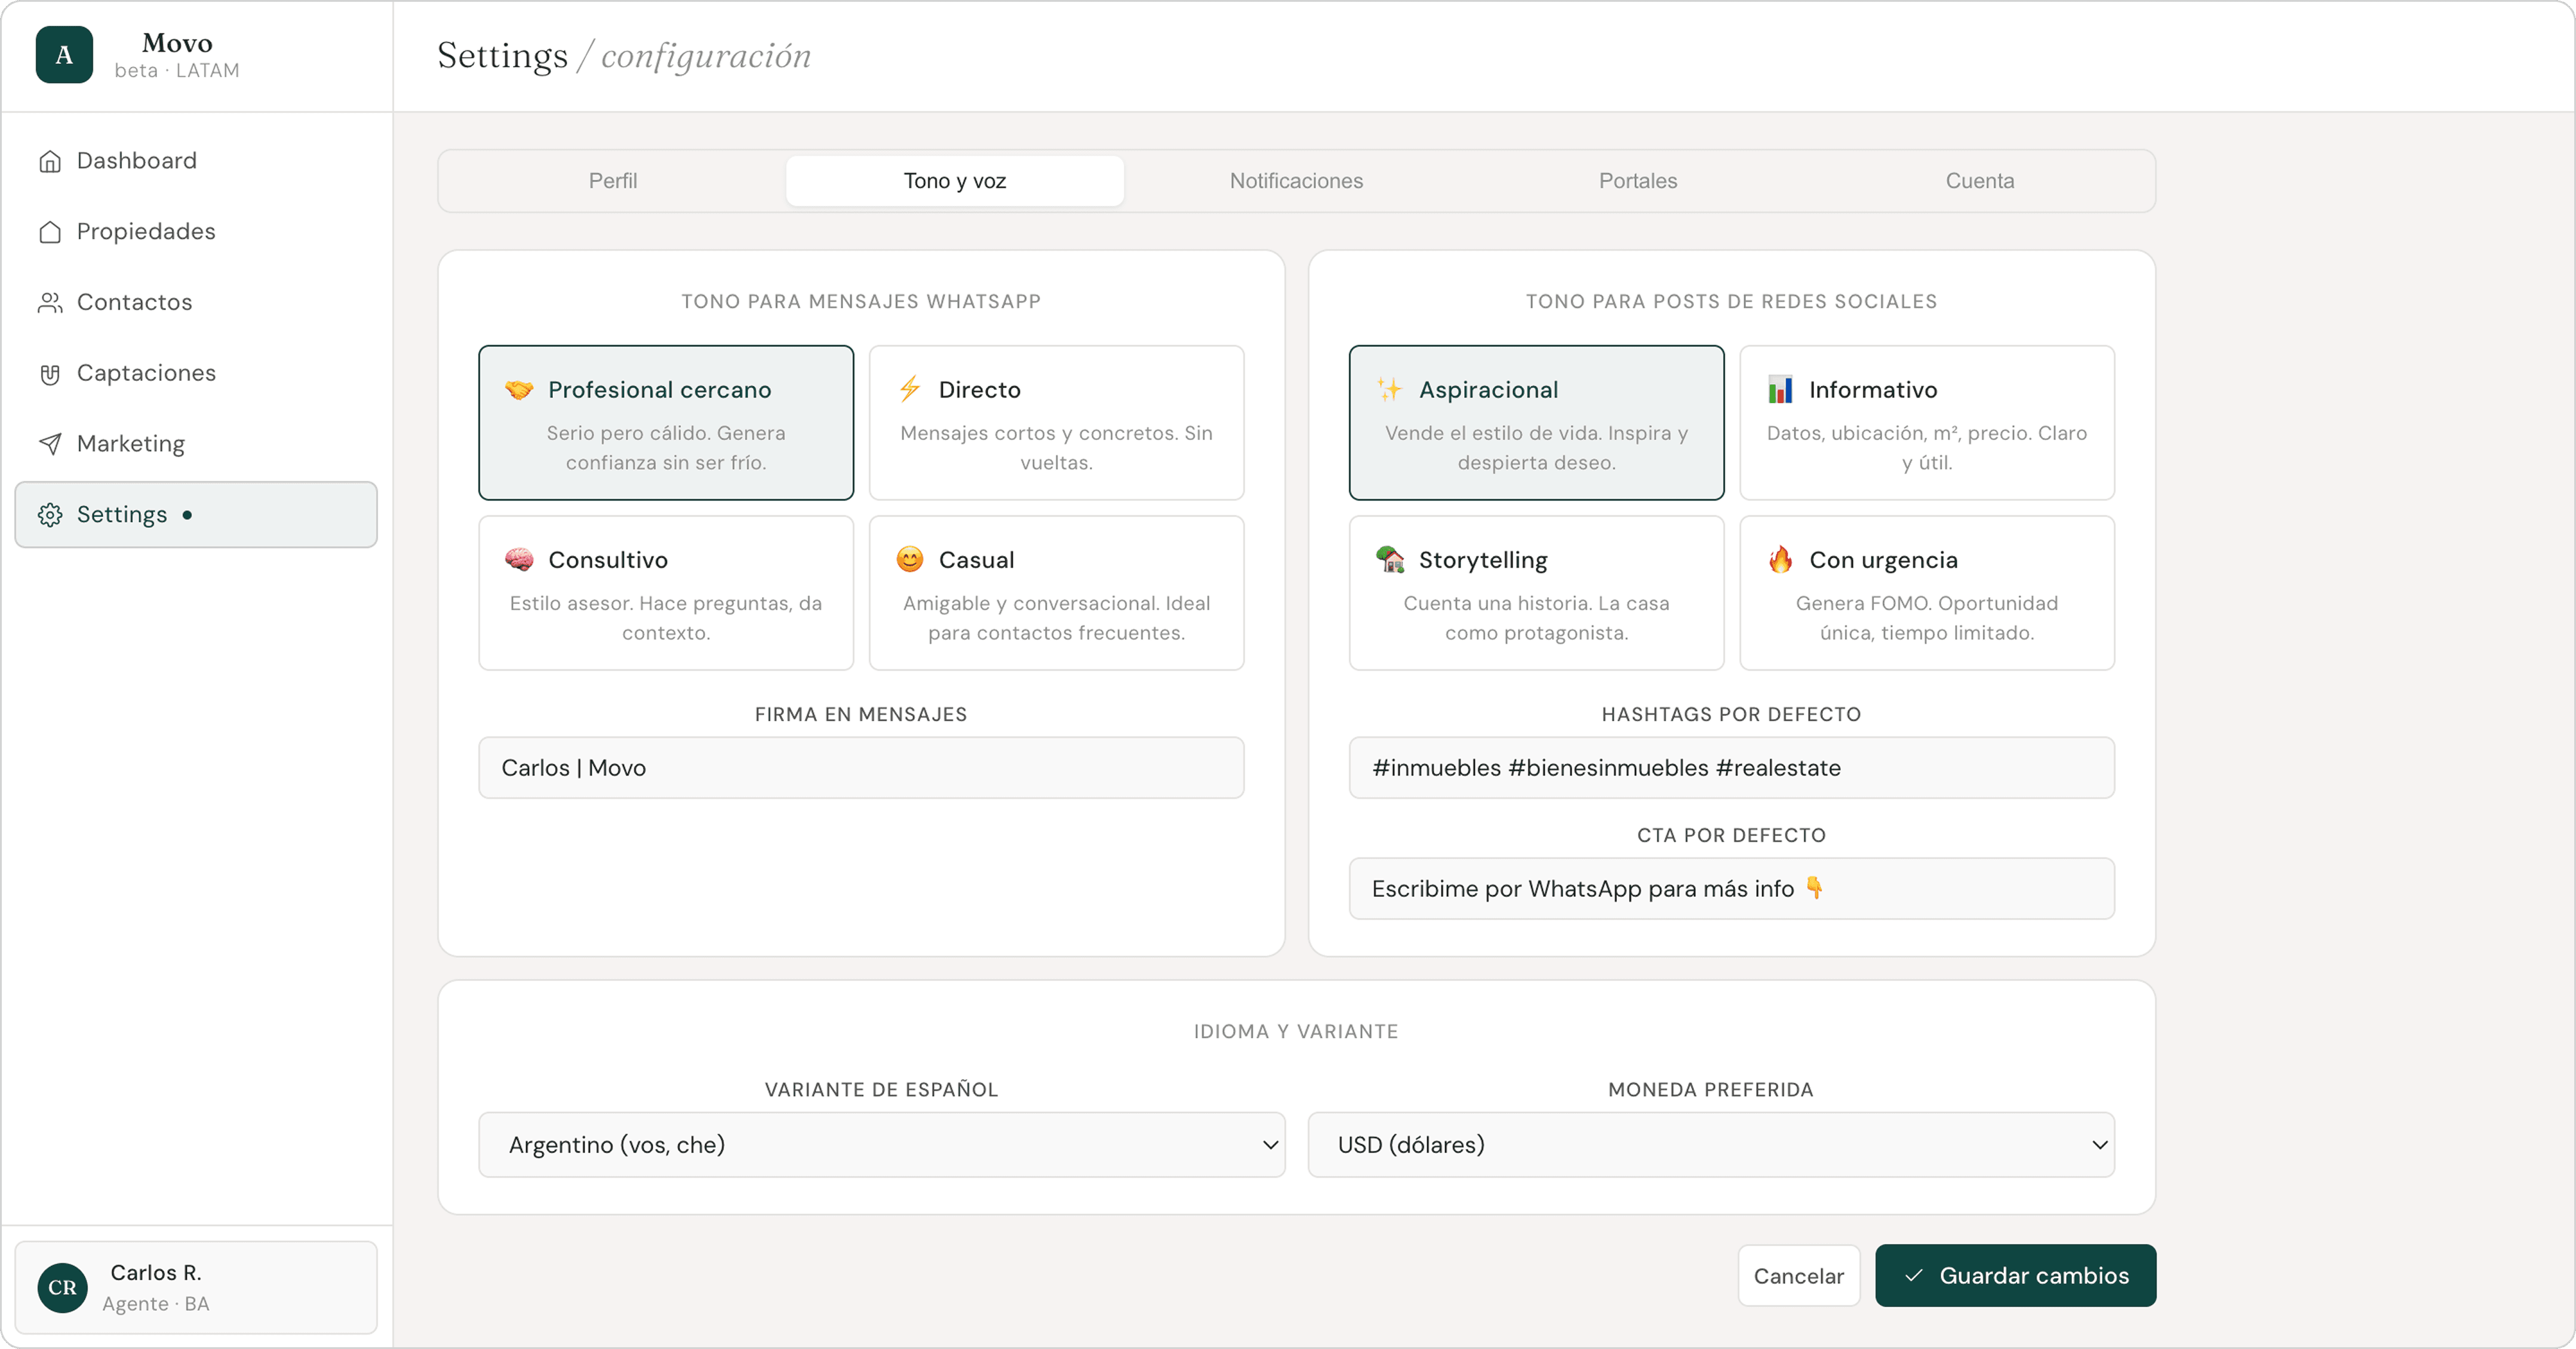This screenshot has width=2576, height=1349.
Task: Open the Portales tab
Action: pyautogui.click(x=1637, y=181)
